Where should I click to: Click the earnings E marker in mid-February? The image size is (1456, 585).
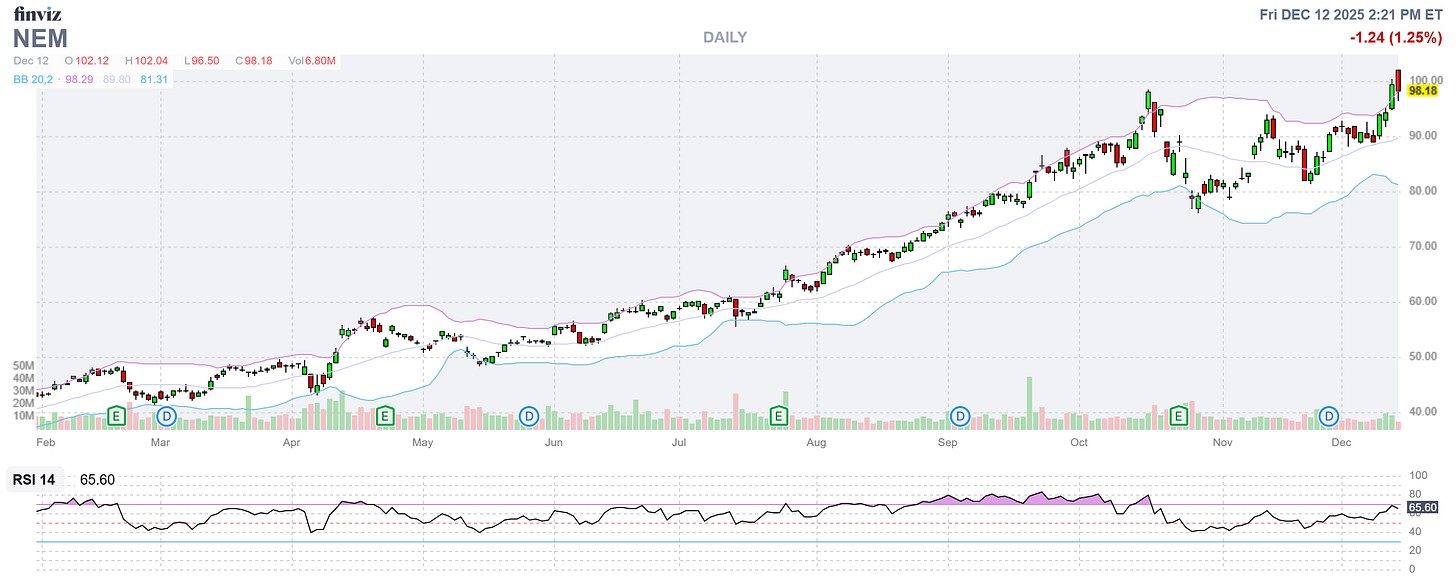116,414
